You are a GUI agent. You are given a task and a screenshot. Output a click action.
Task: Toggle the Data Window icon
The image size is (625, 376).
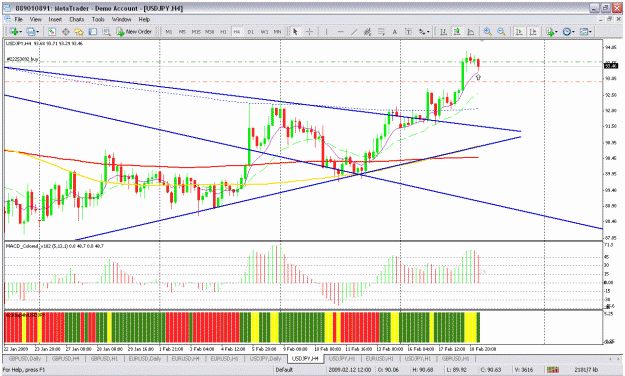65,31
